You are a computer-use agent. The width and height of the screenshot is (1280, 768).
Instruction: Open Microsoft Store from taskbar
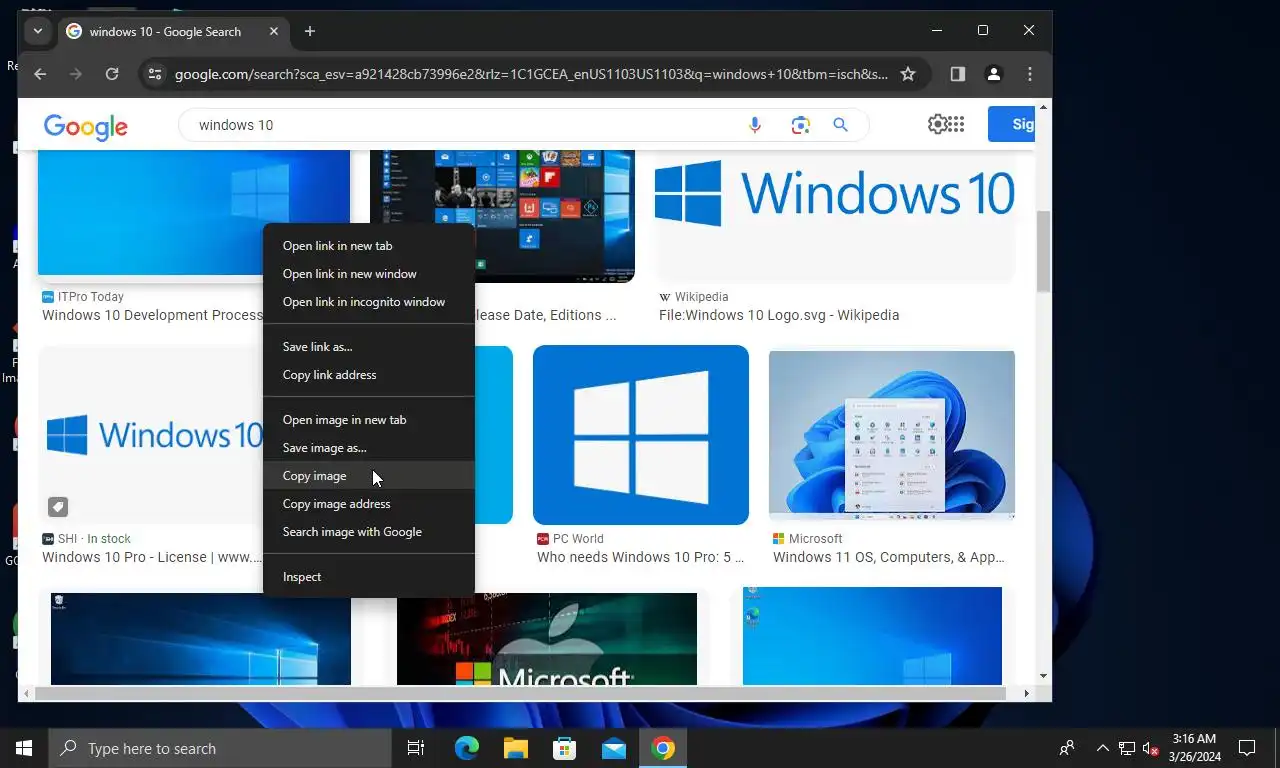565,748
